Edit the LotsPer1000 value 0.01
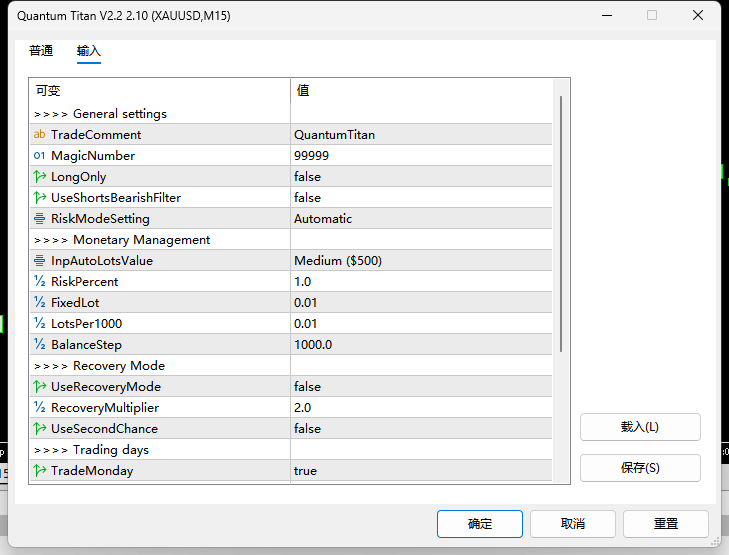729x555 pixels. point(421,323)
